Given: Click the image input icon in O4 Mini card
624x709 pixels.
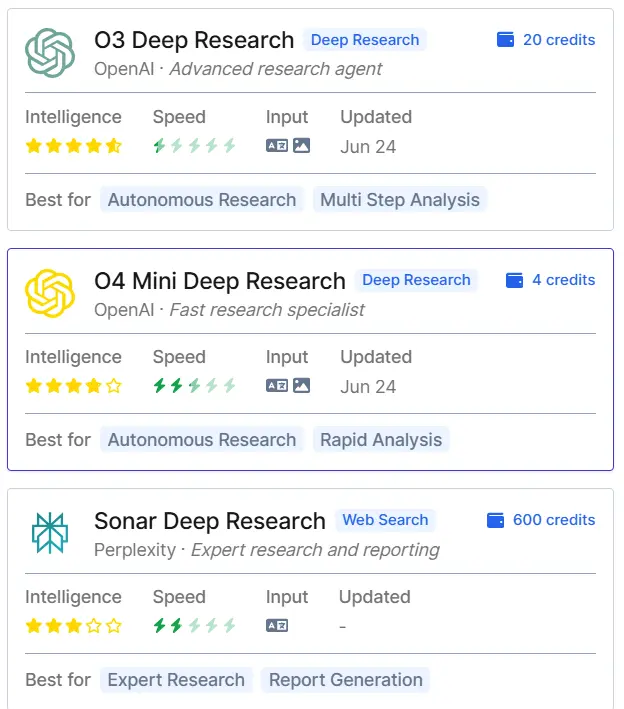Looking at the screenshot, I should coord(302,386).
